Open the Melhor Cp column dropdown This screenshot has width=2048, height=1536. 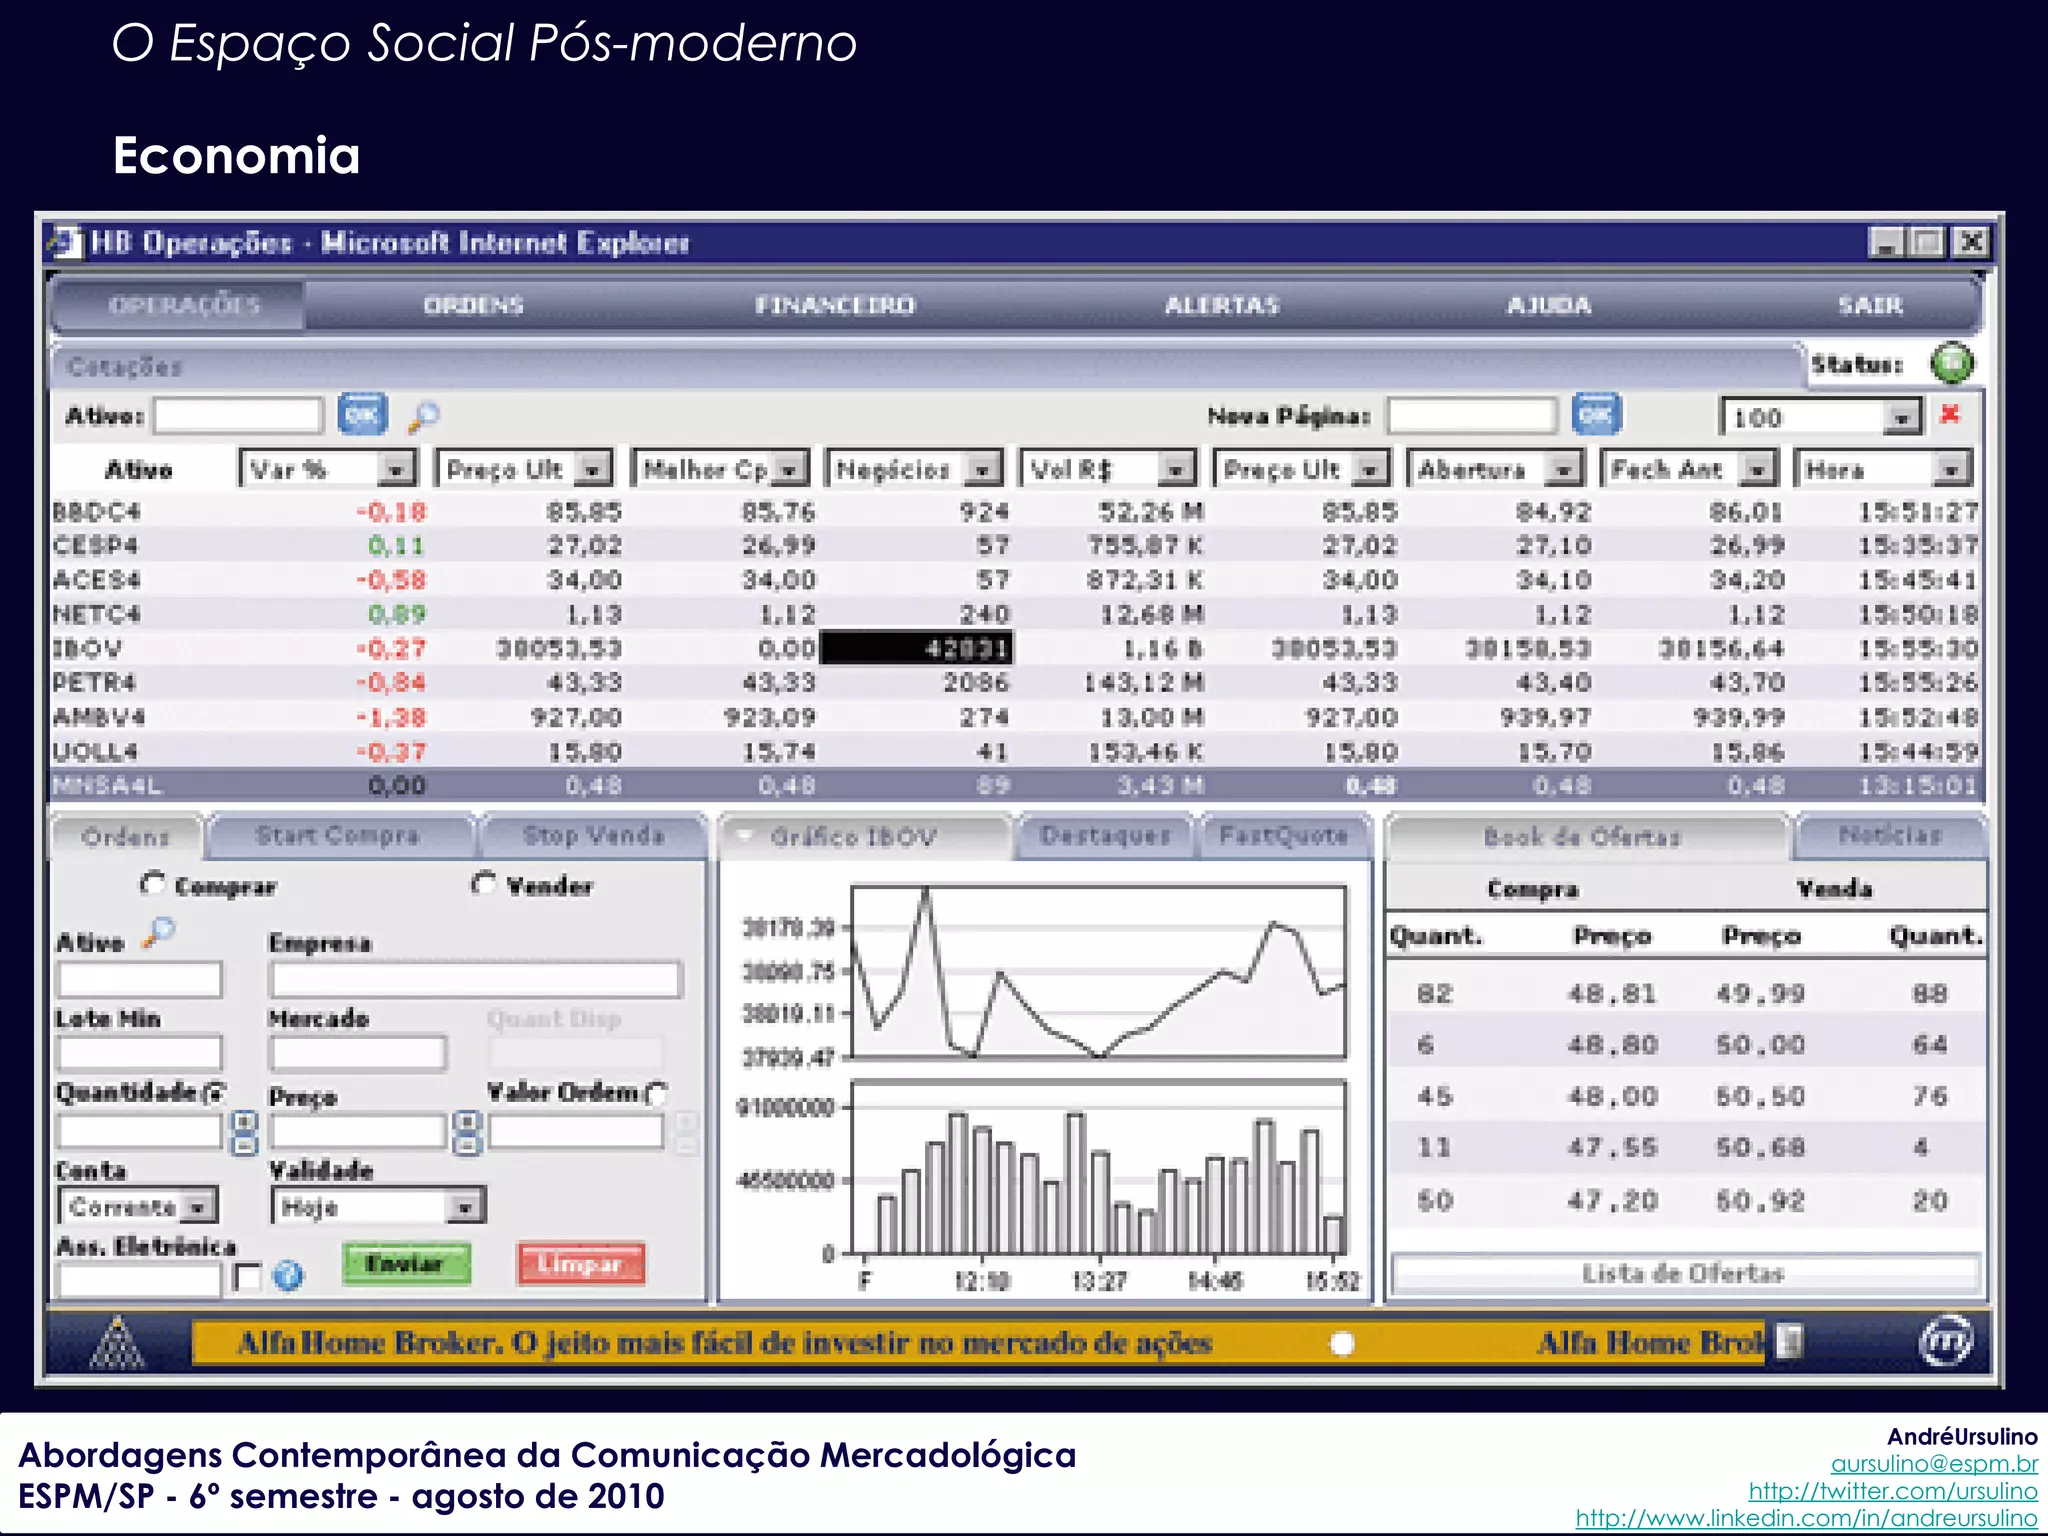(789, 469)
